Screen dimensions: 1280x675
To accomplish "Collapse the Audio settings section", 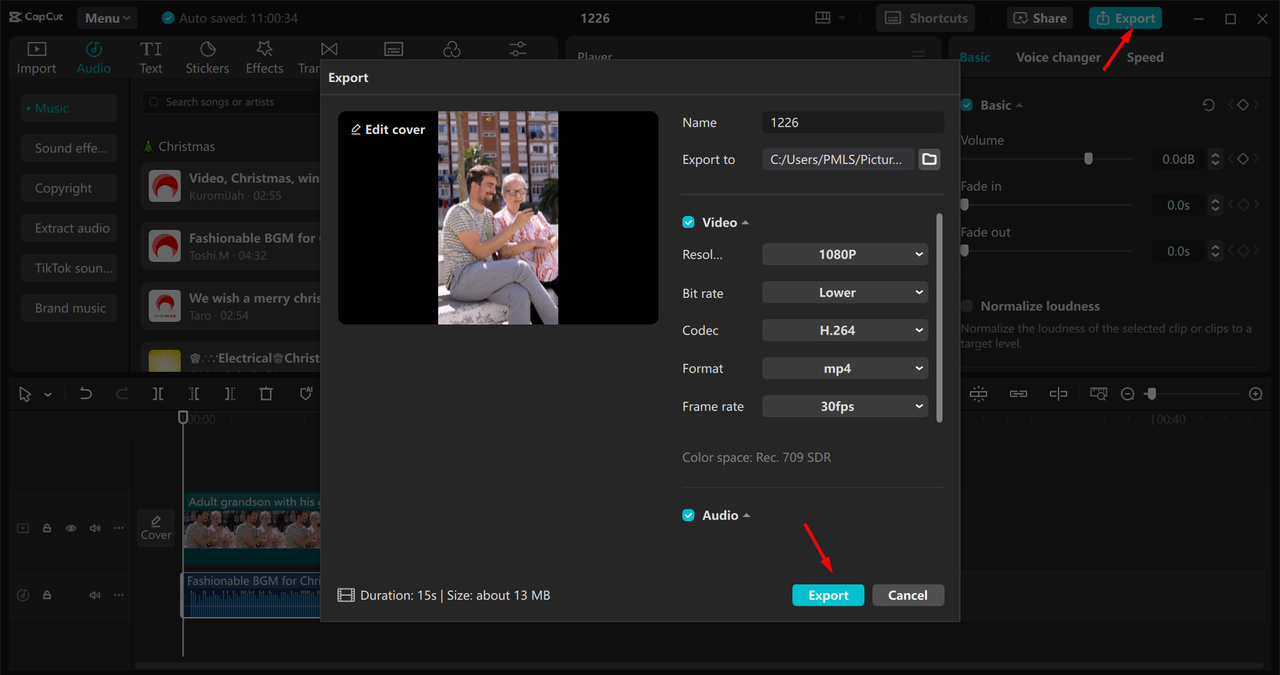I will point(746,516).
